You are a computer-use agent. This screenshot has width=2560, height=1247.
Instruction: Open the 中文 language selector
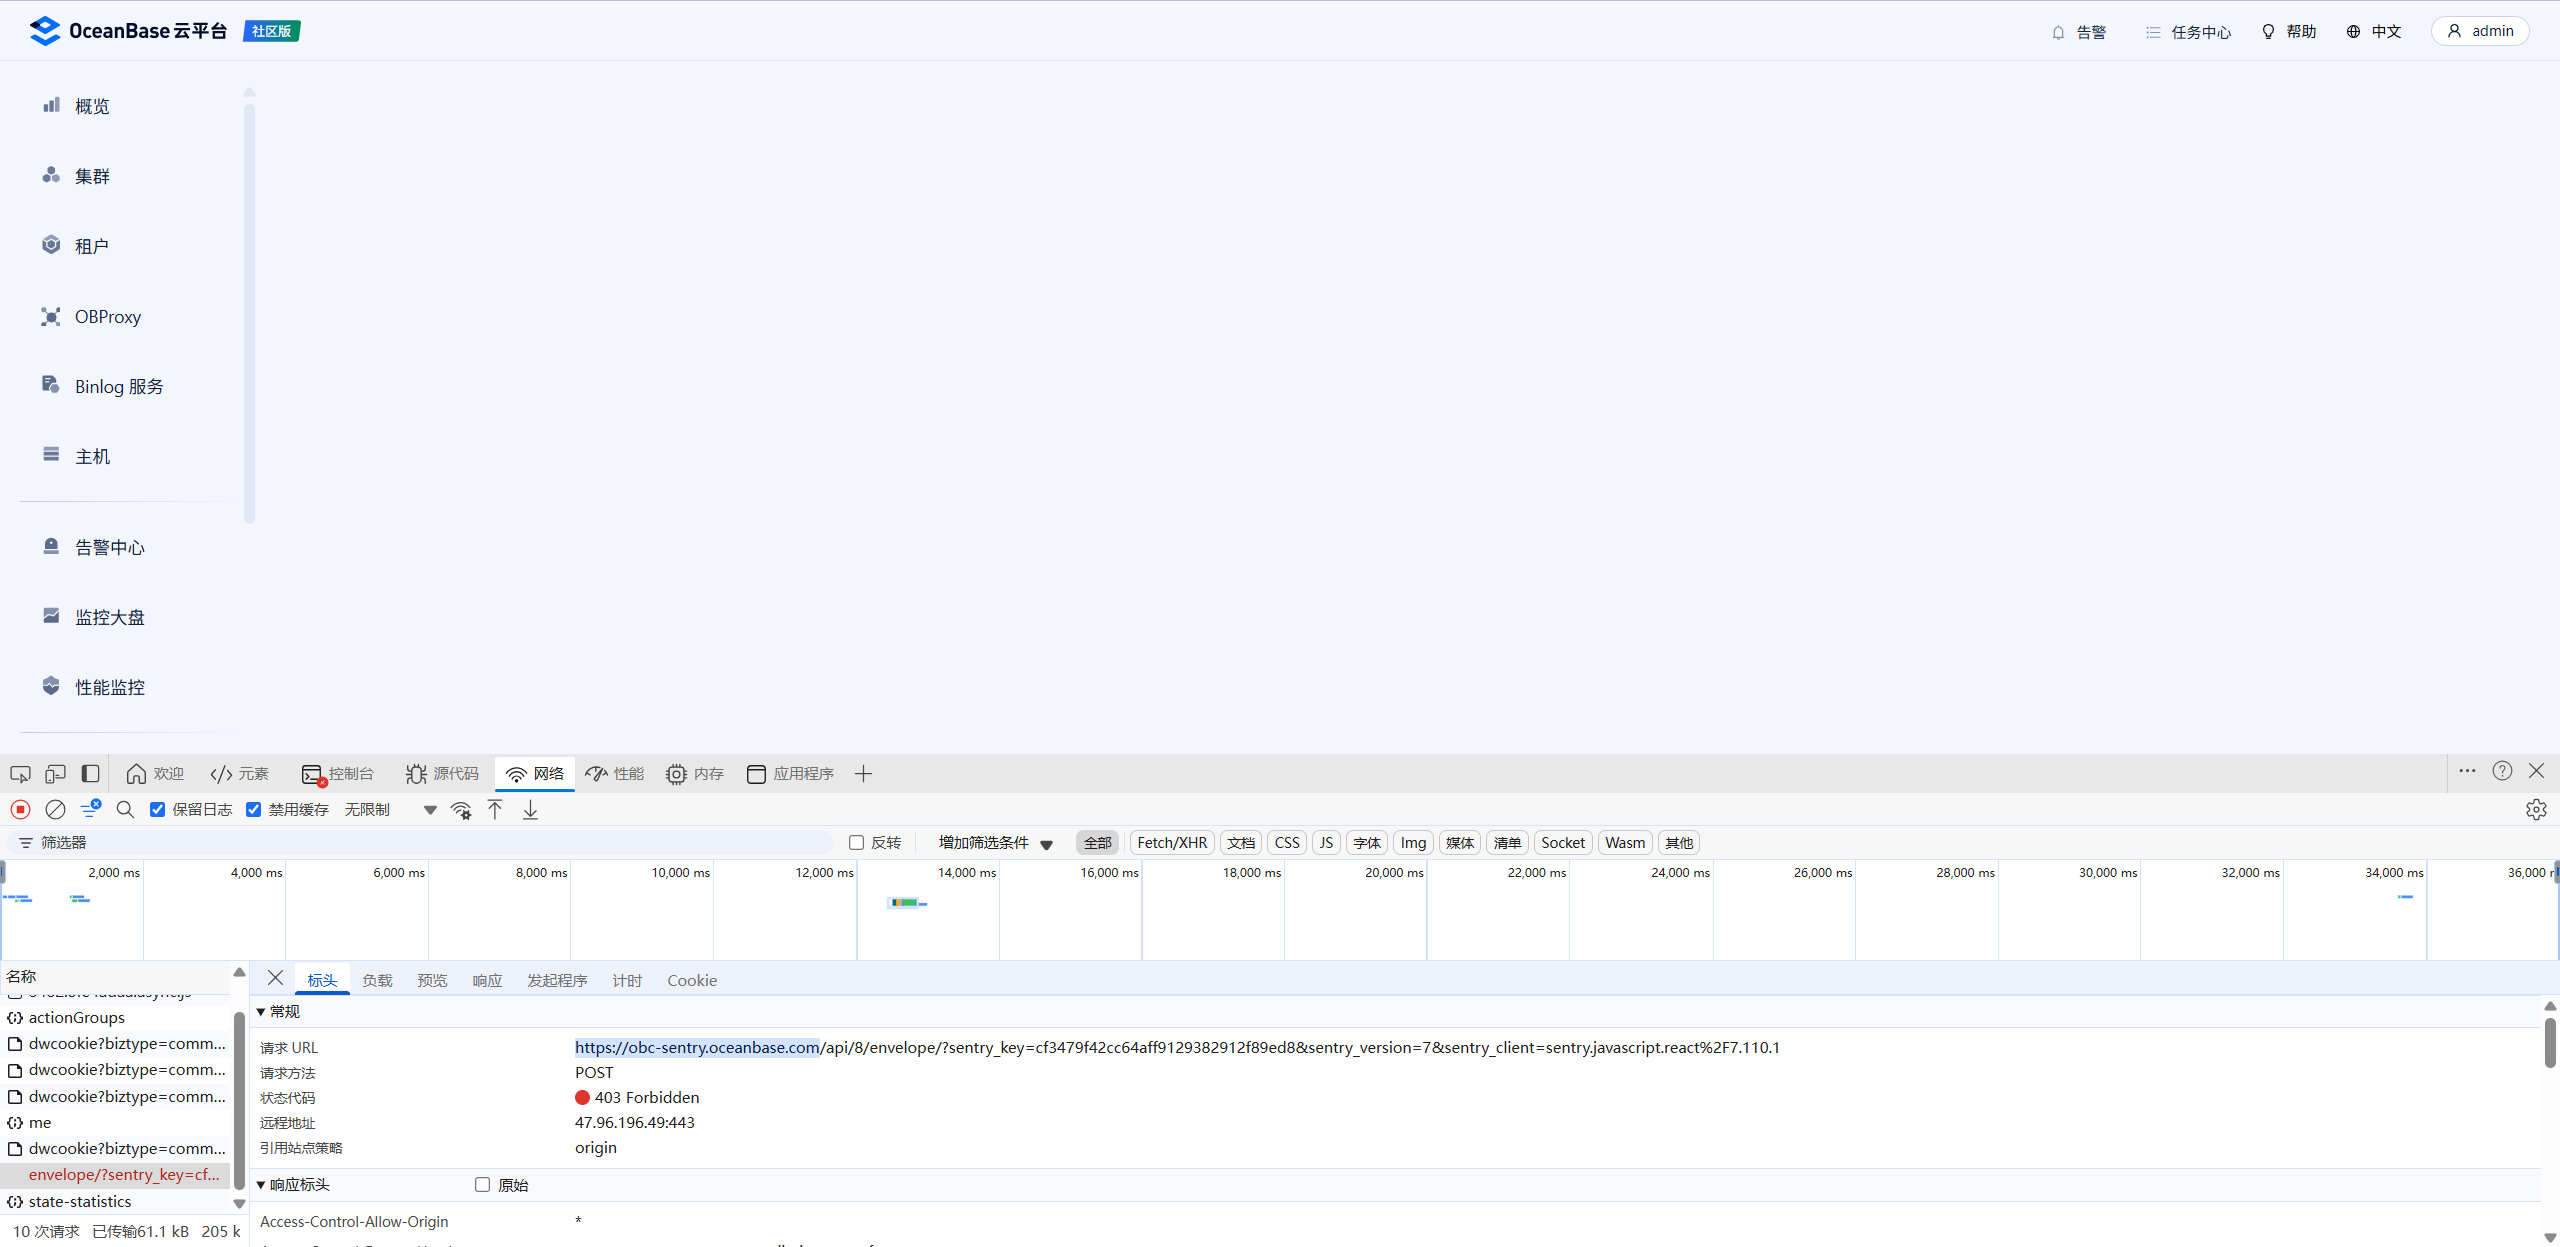(x=2375, y=32)
